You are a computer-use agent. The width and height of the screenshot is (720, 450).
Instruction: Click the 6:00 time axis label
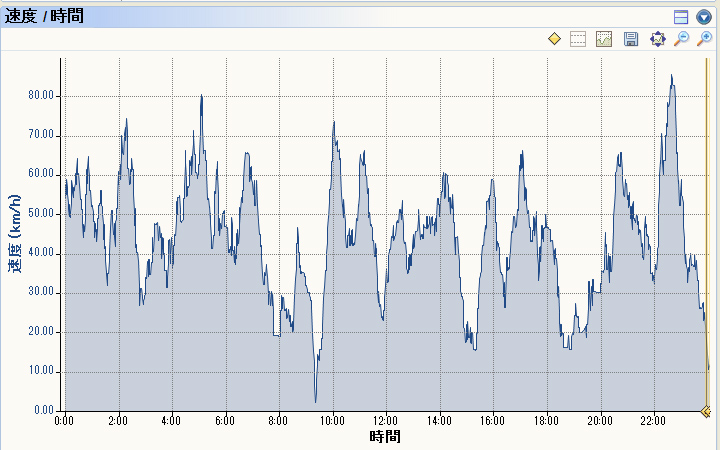pos(225,421)
